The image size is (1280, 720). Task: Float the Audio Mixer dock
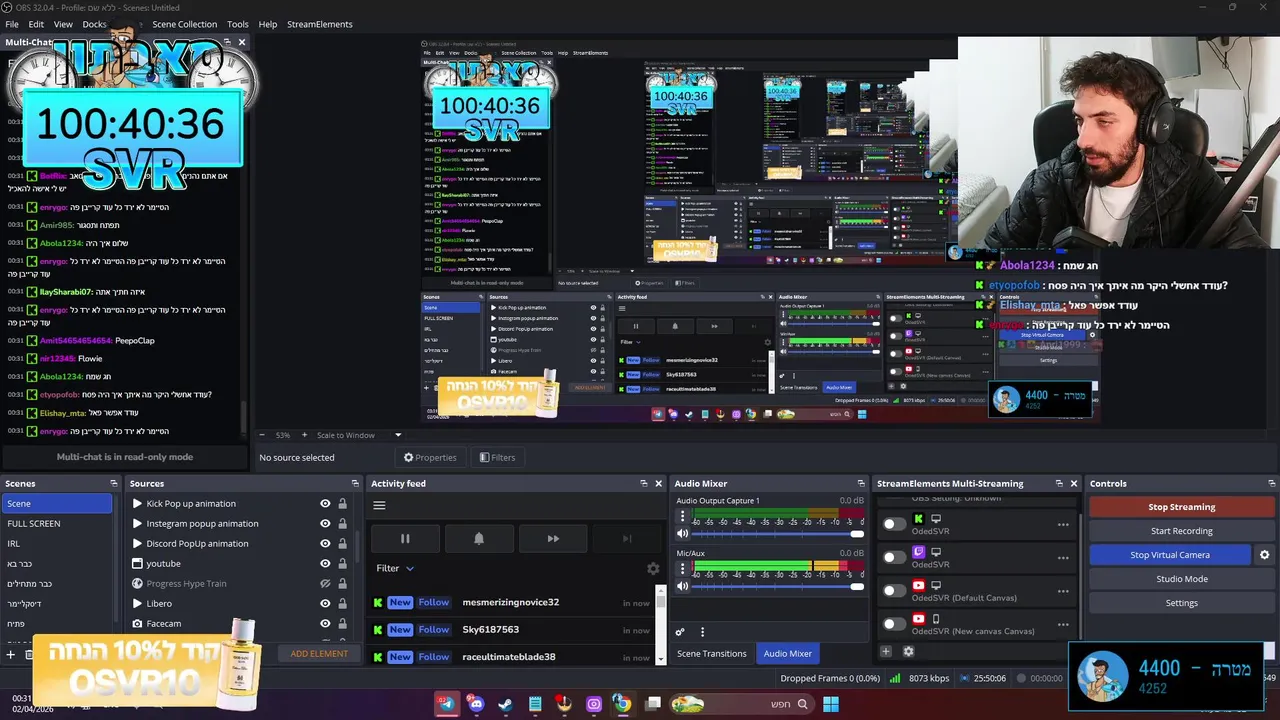pos(860,484)
